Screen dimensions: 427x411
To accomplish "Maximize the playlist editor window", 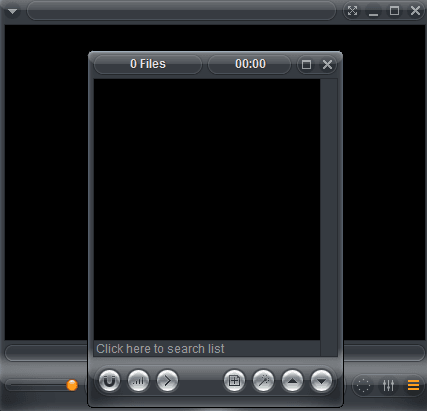I will [x=306, y=64].
